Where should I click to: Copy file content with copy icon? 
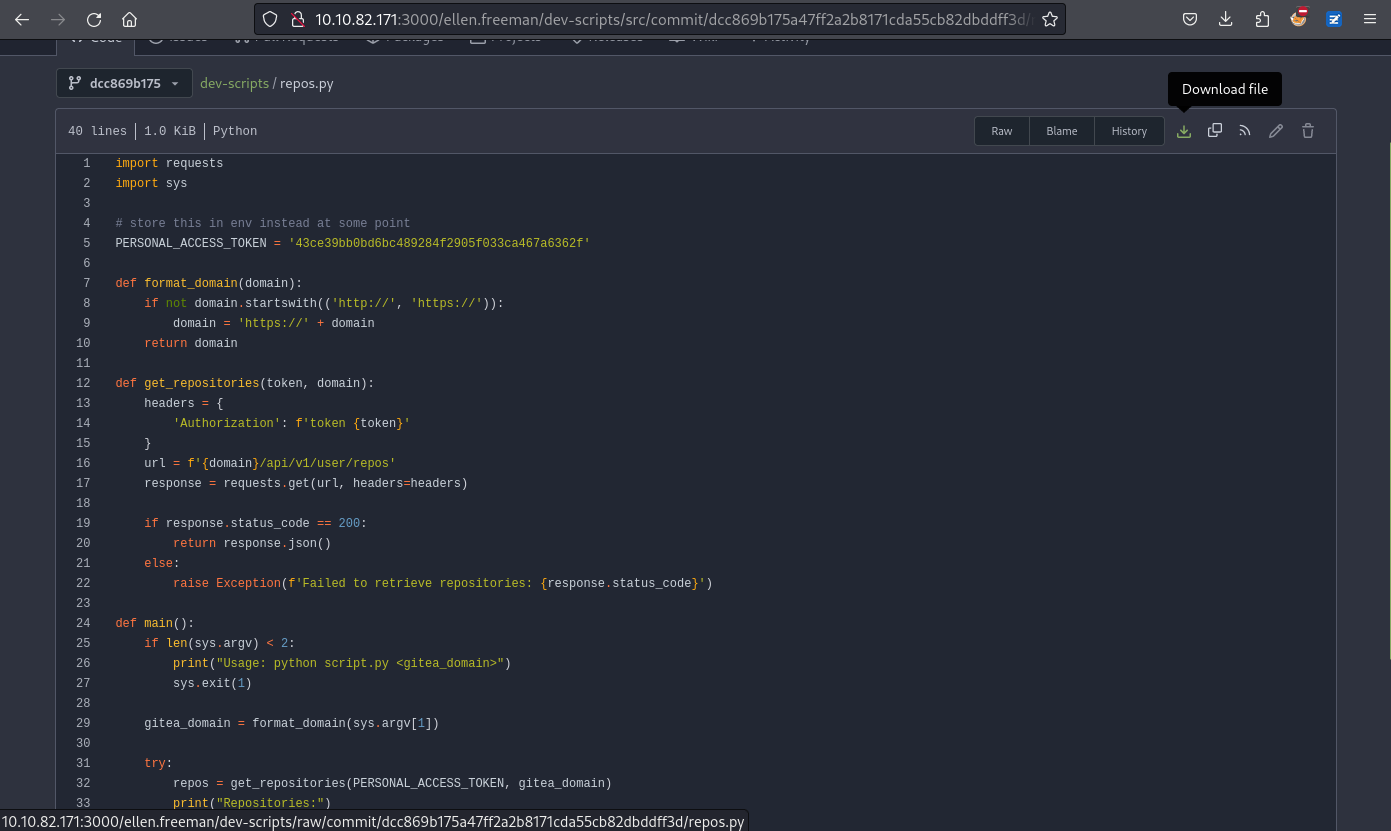(x=1215, y=131)
